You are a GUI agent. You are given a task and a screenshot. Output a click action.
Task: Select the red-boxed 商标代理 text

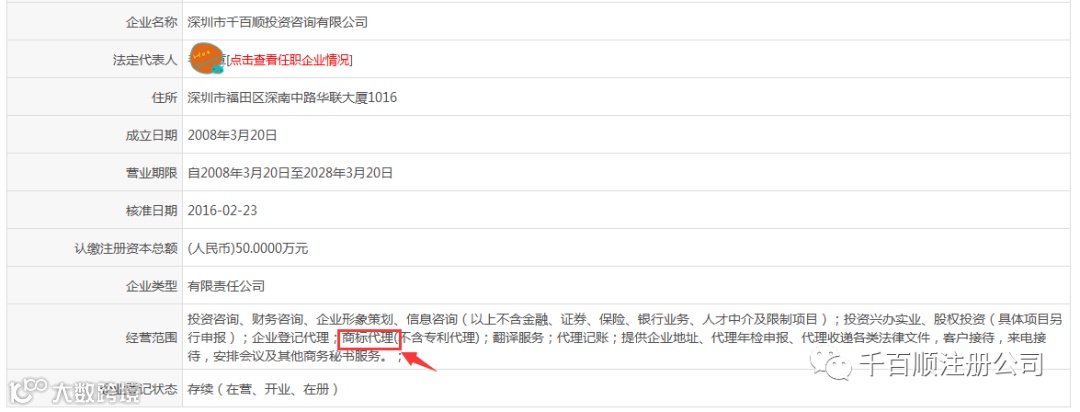pyautogui.click(x=369, y=338)
